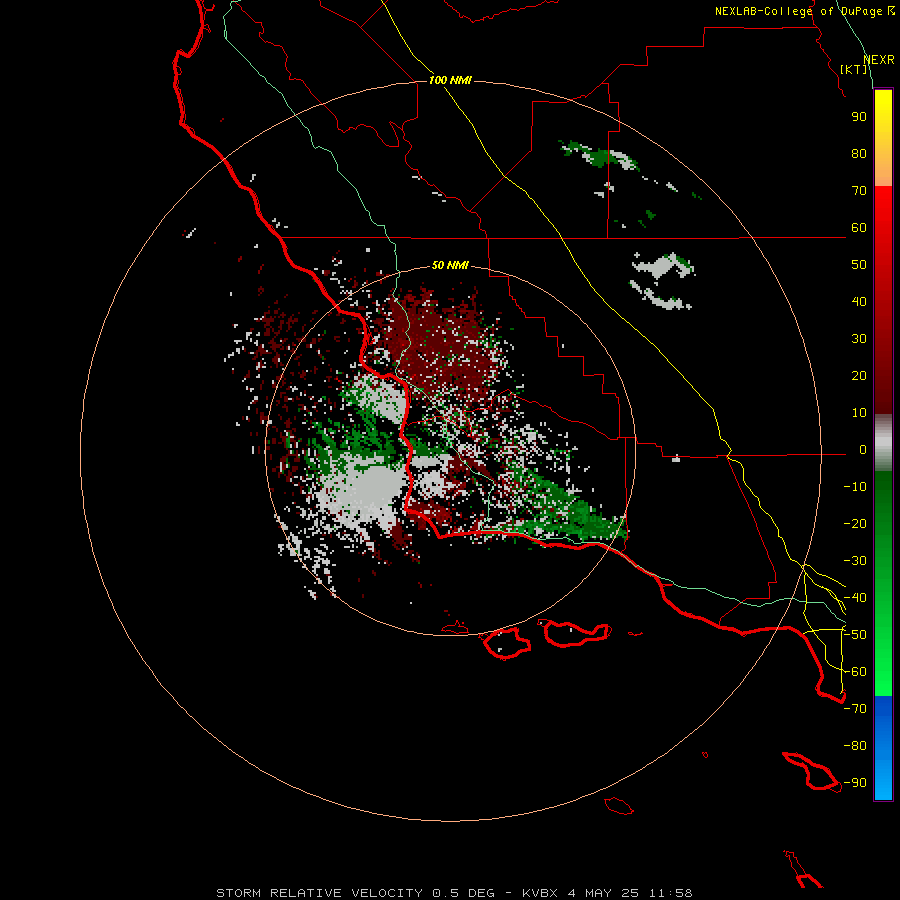The width and height of the screenshot is (900, 900).
Task: Select the positive 90 value on velocity scale
Action: [x=859, y=117]
